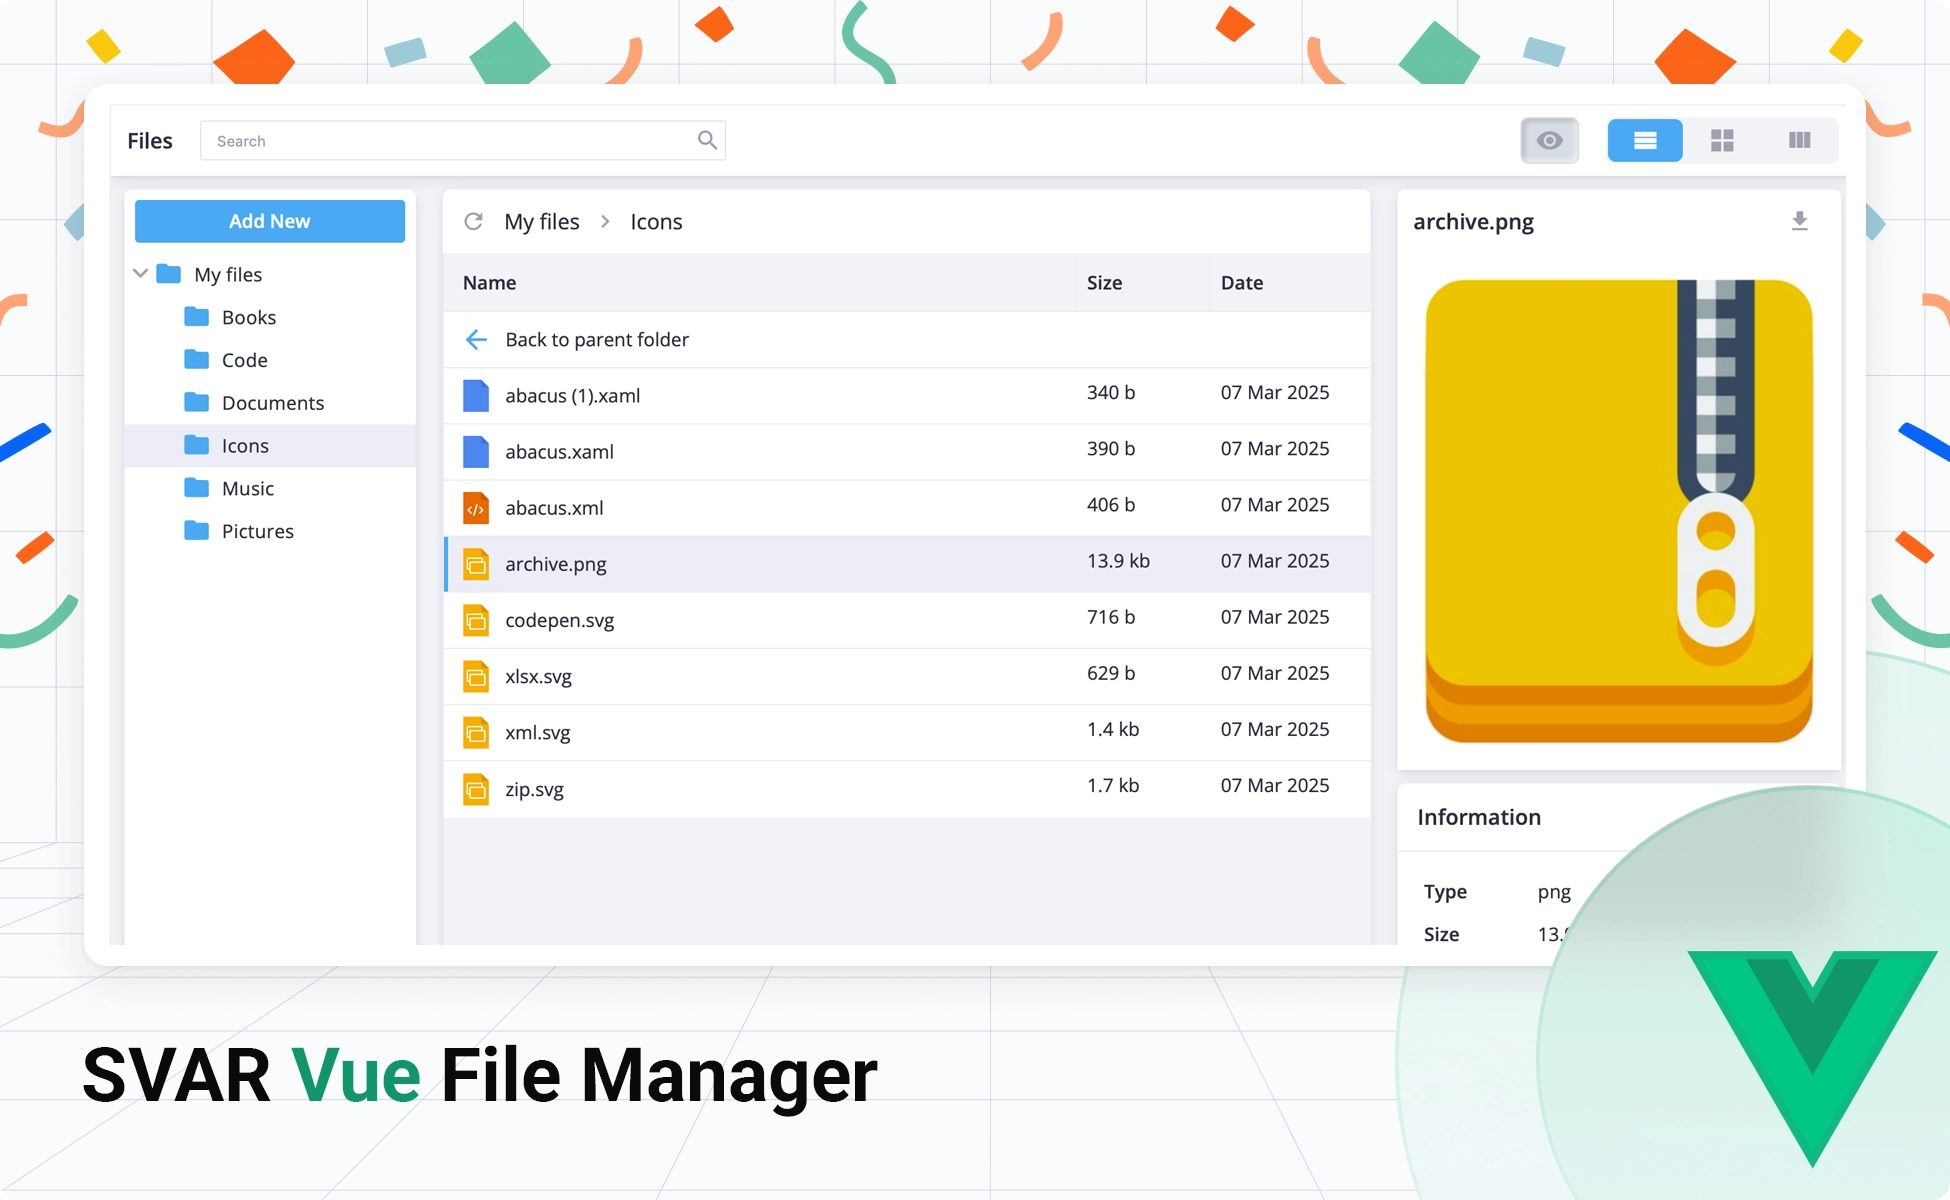This screenshot has width=1950, height=1200.
Task: Click the Music folder icon
Action: pos(197,488)
